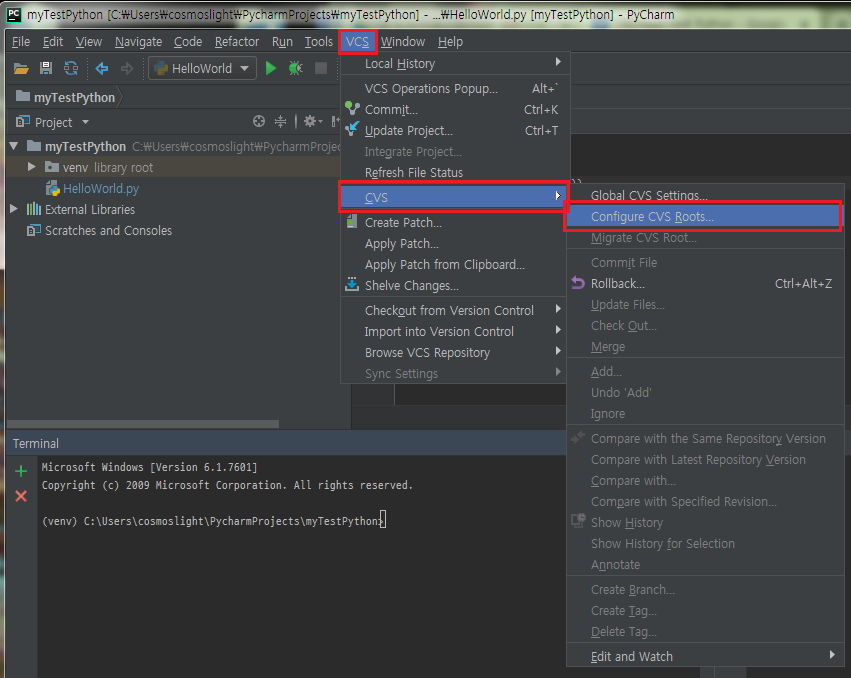Open the Run menu
The height and width of the screenshot is (678, 851).
[x=282, y=42]
